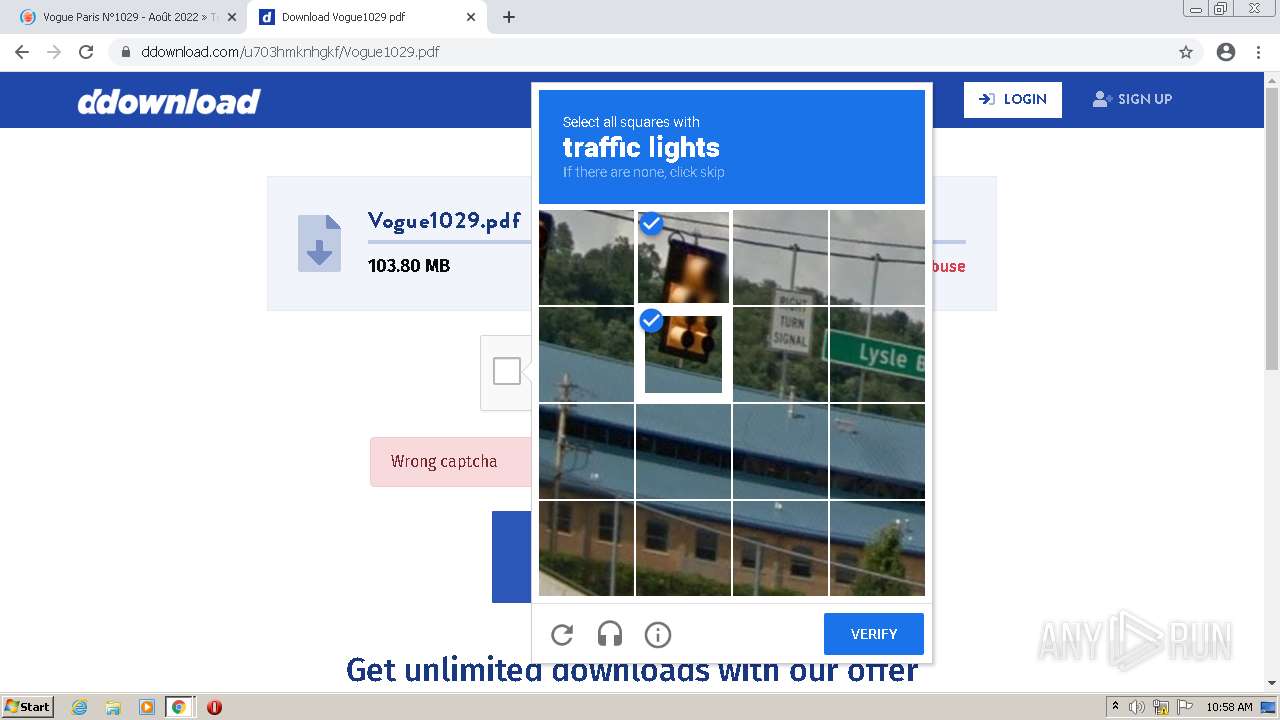Open the network tray icon

pos(1161,707)
